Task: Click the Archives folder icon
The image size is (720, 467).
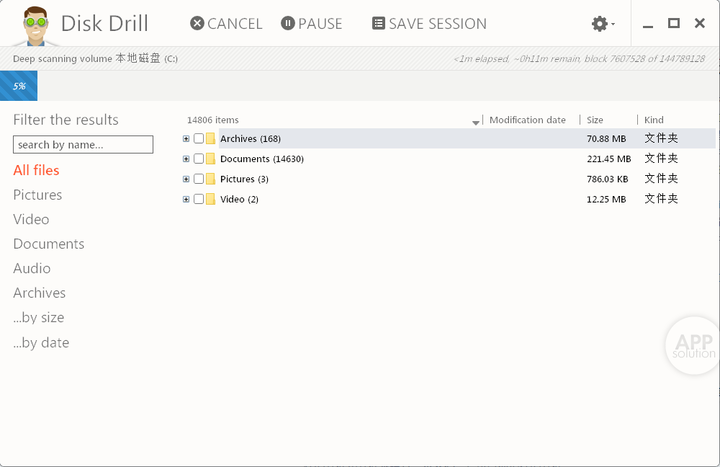Action: click(210, 139)
